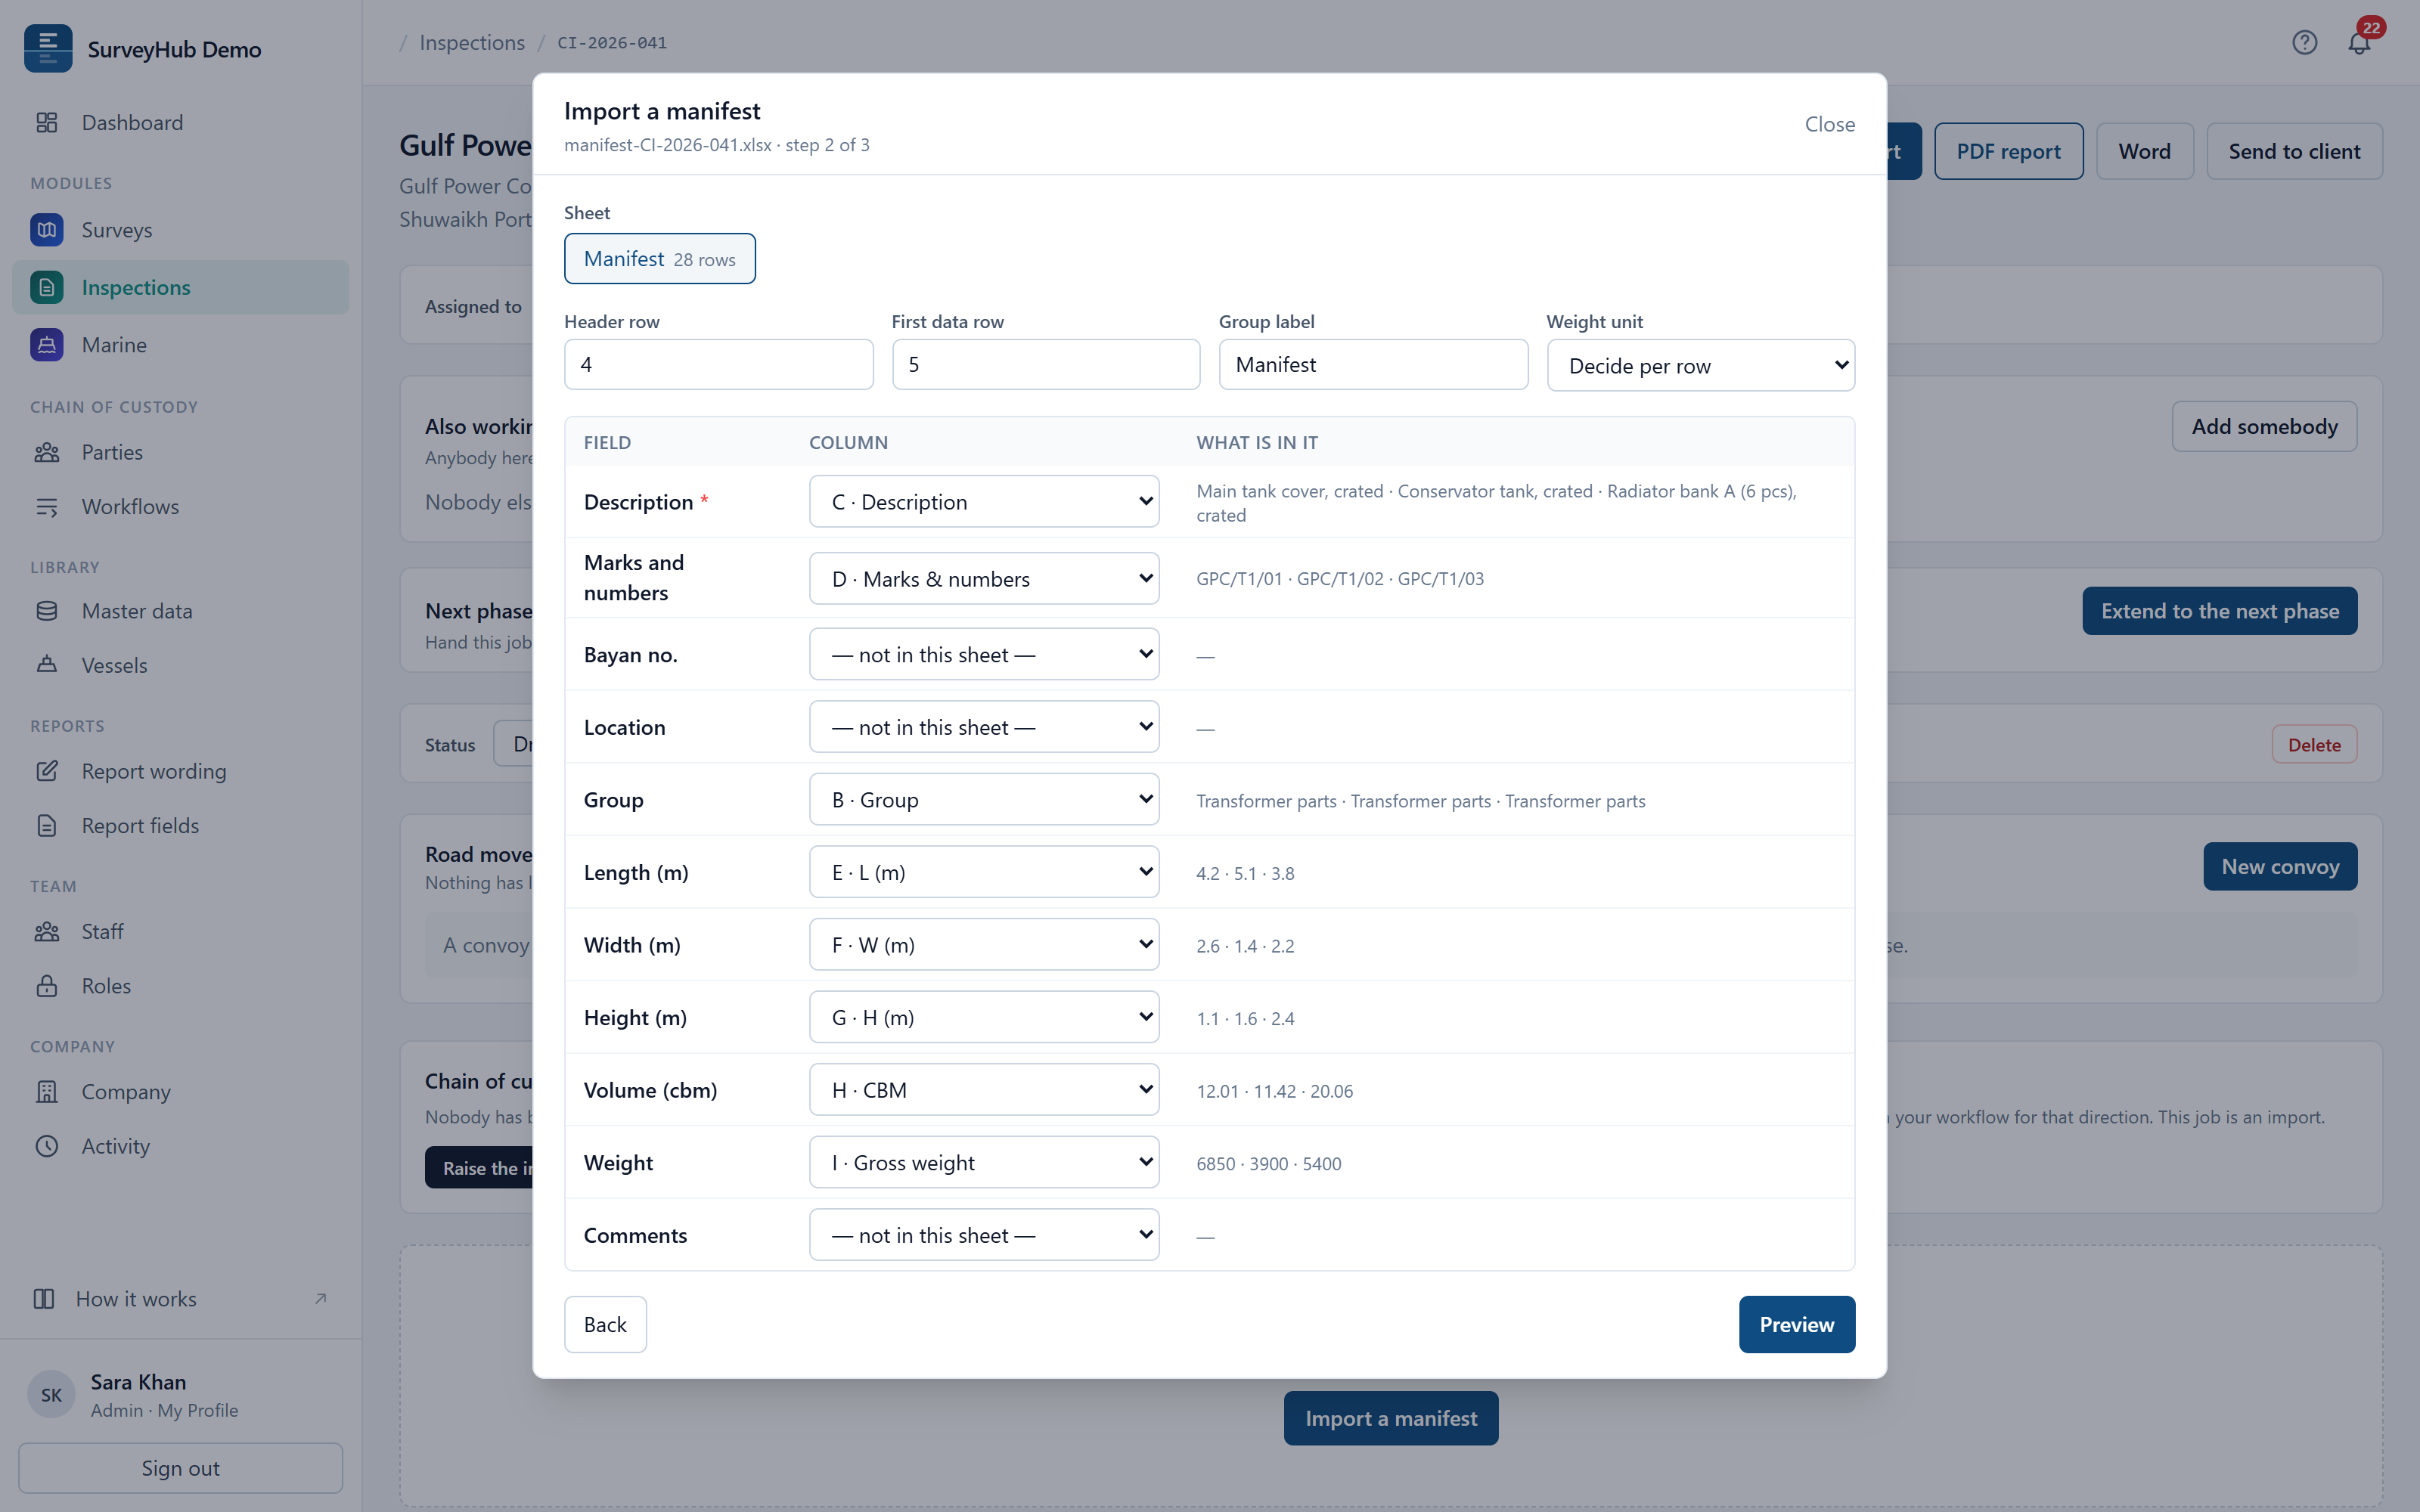Open the help question-mark icon
Viewport: 2420px width, 1512px height.
click(2304, 42)
